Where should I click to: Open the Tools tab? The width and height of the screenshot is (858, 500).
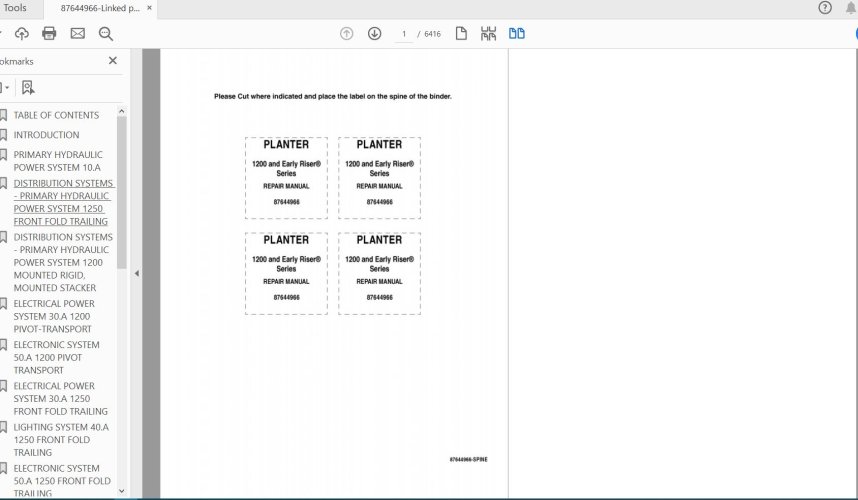click(x=15, y=8)
